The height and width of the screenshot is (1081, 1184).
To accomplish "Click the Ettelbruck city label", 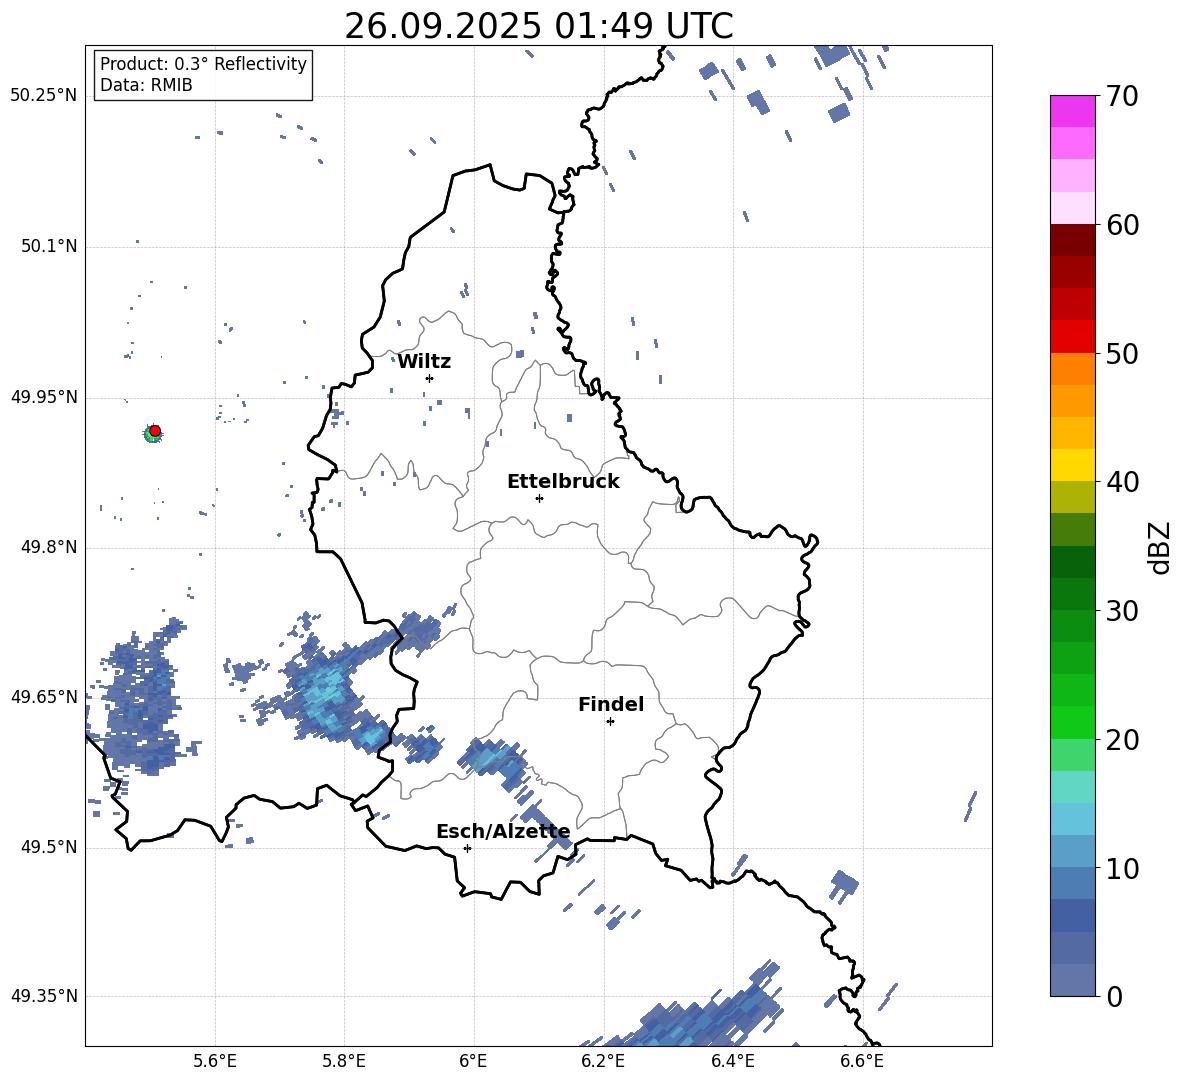I will click(x=563, y=482).
